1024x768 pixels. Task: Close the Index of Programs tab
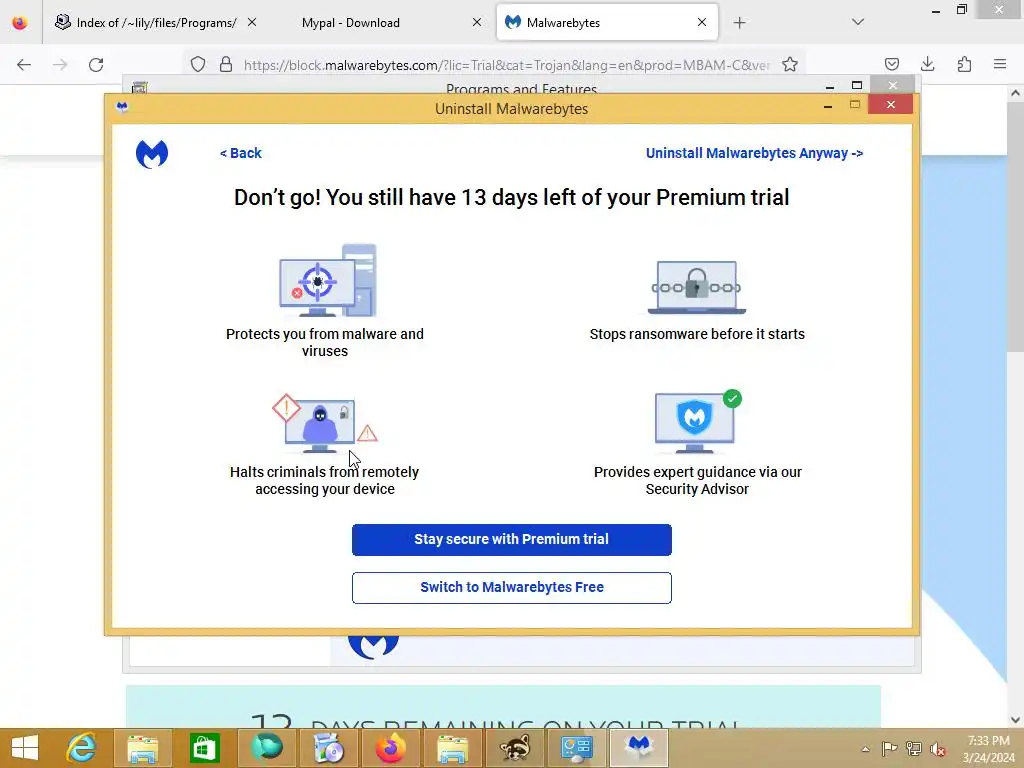click(251, 22)
